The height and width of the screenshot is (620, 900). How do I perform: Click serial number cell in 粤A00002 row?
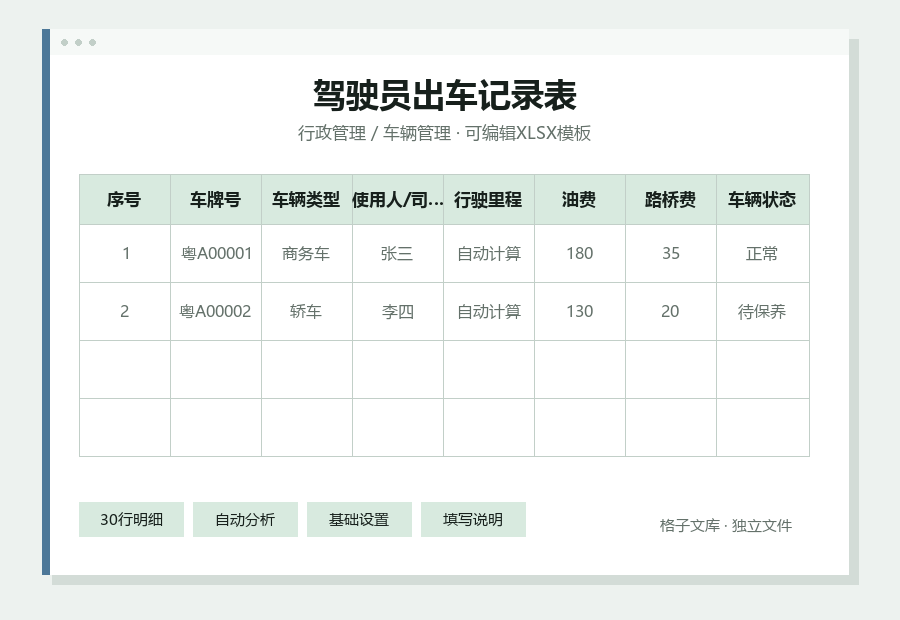click(125, 312)
